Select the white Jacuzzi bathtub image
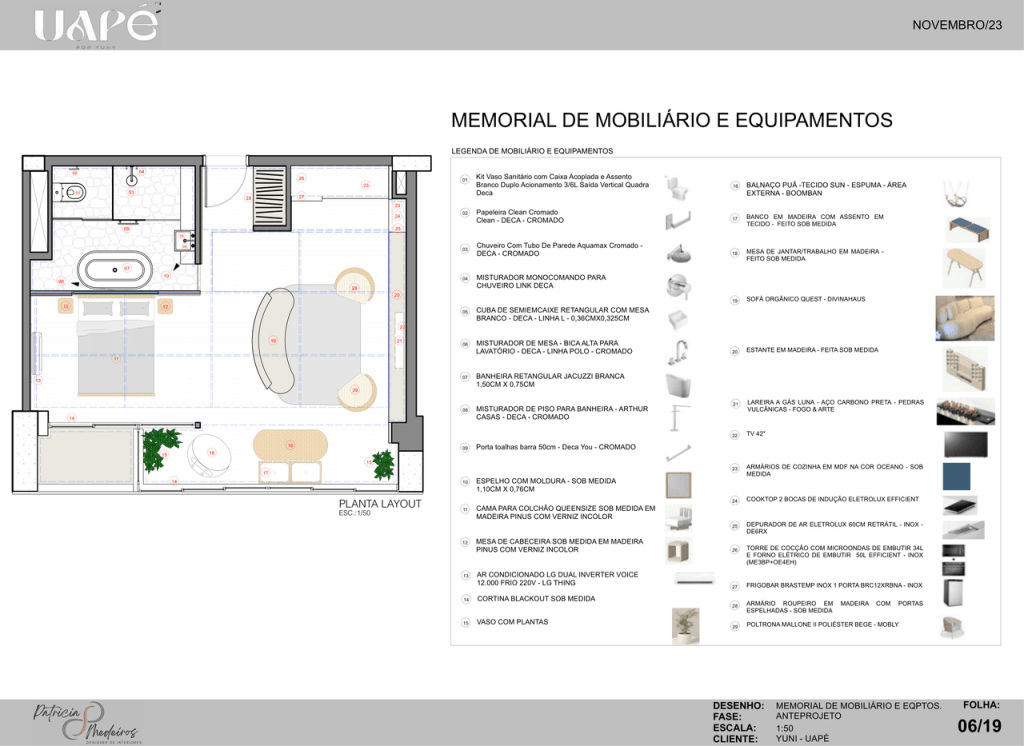Image resolution: width=1024 pixels, height=746 pixels. (678, 385)
